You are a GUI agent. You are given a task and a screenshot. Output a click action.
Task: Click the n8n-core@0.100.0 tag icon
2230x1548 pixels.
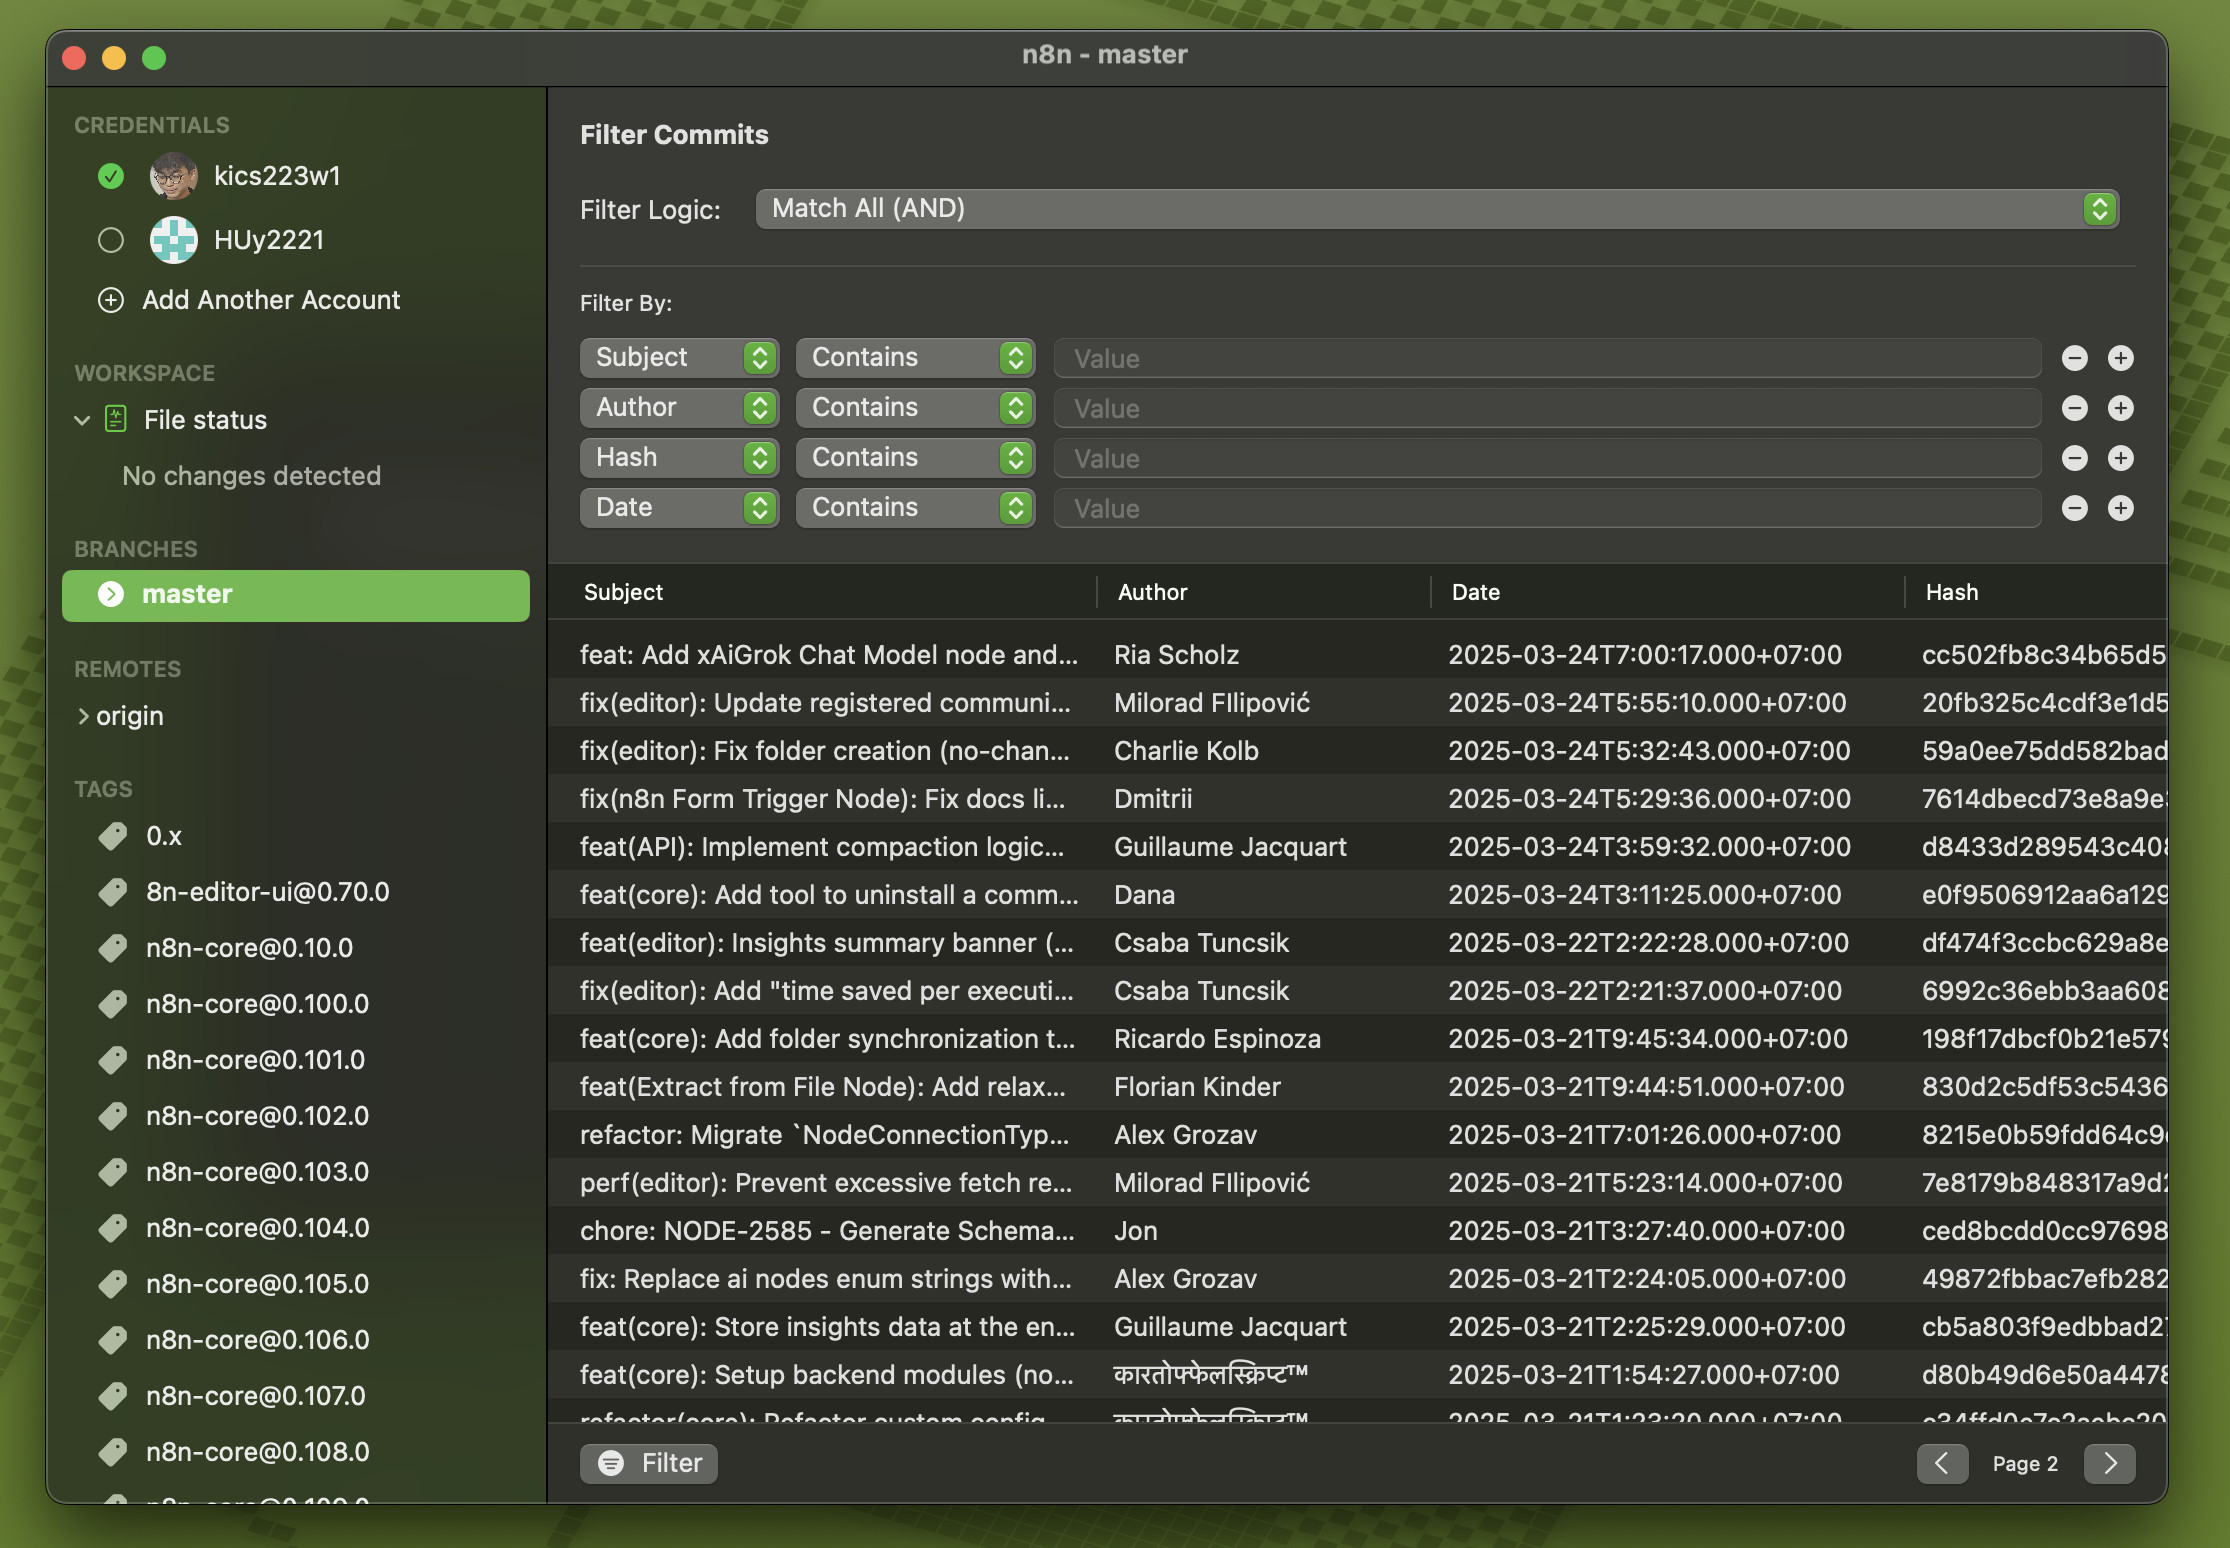point(113,1004)
